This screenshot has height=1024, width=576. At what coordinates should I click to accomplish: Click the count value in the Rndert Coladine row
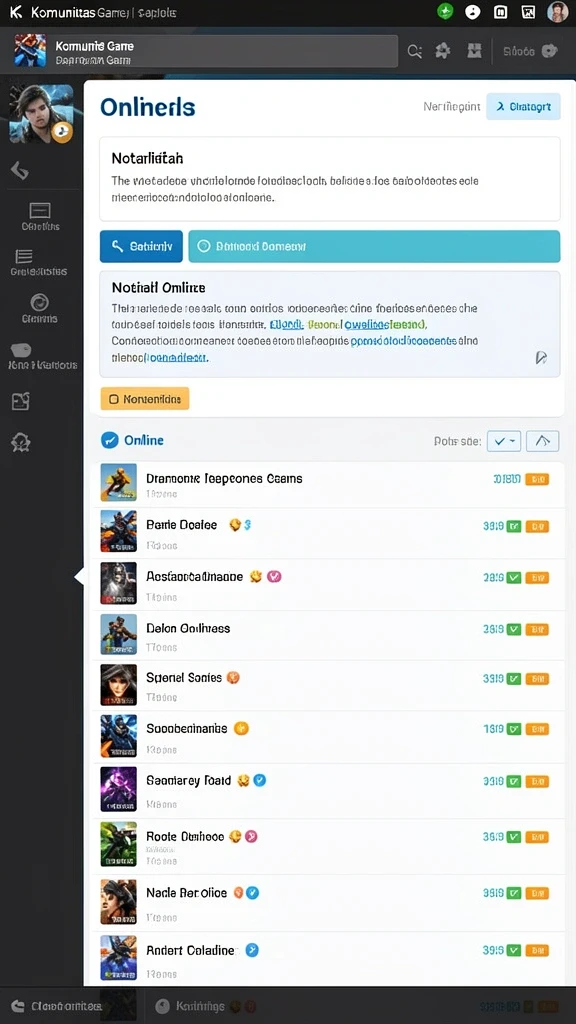[493, 951]
